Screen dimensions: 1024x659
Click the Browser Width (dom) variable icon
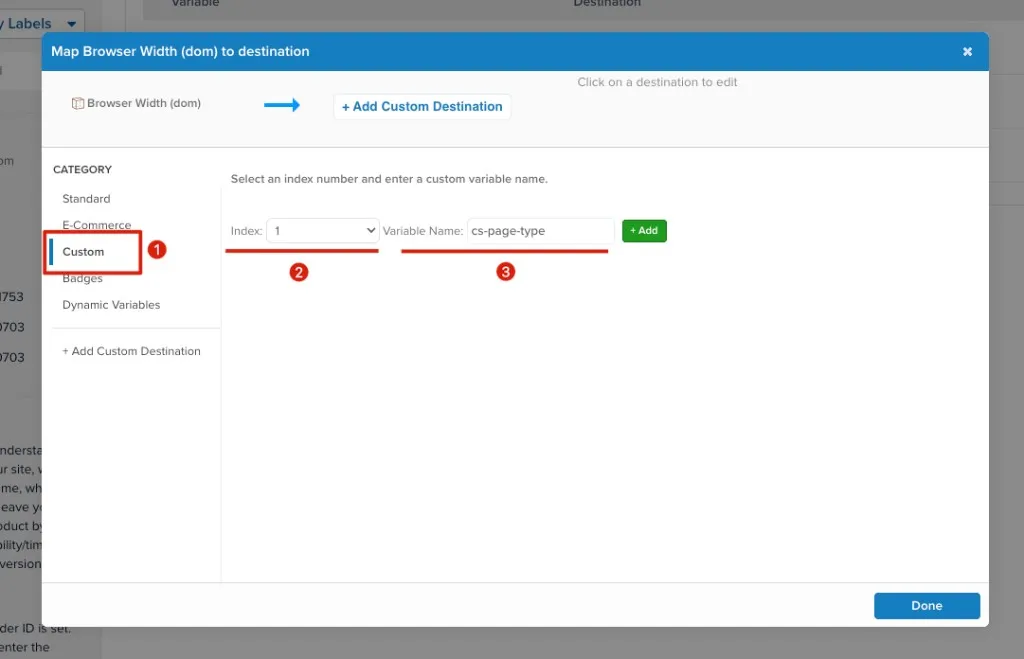click(x=78, y=103)
